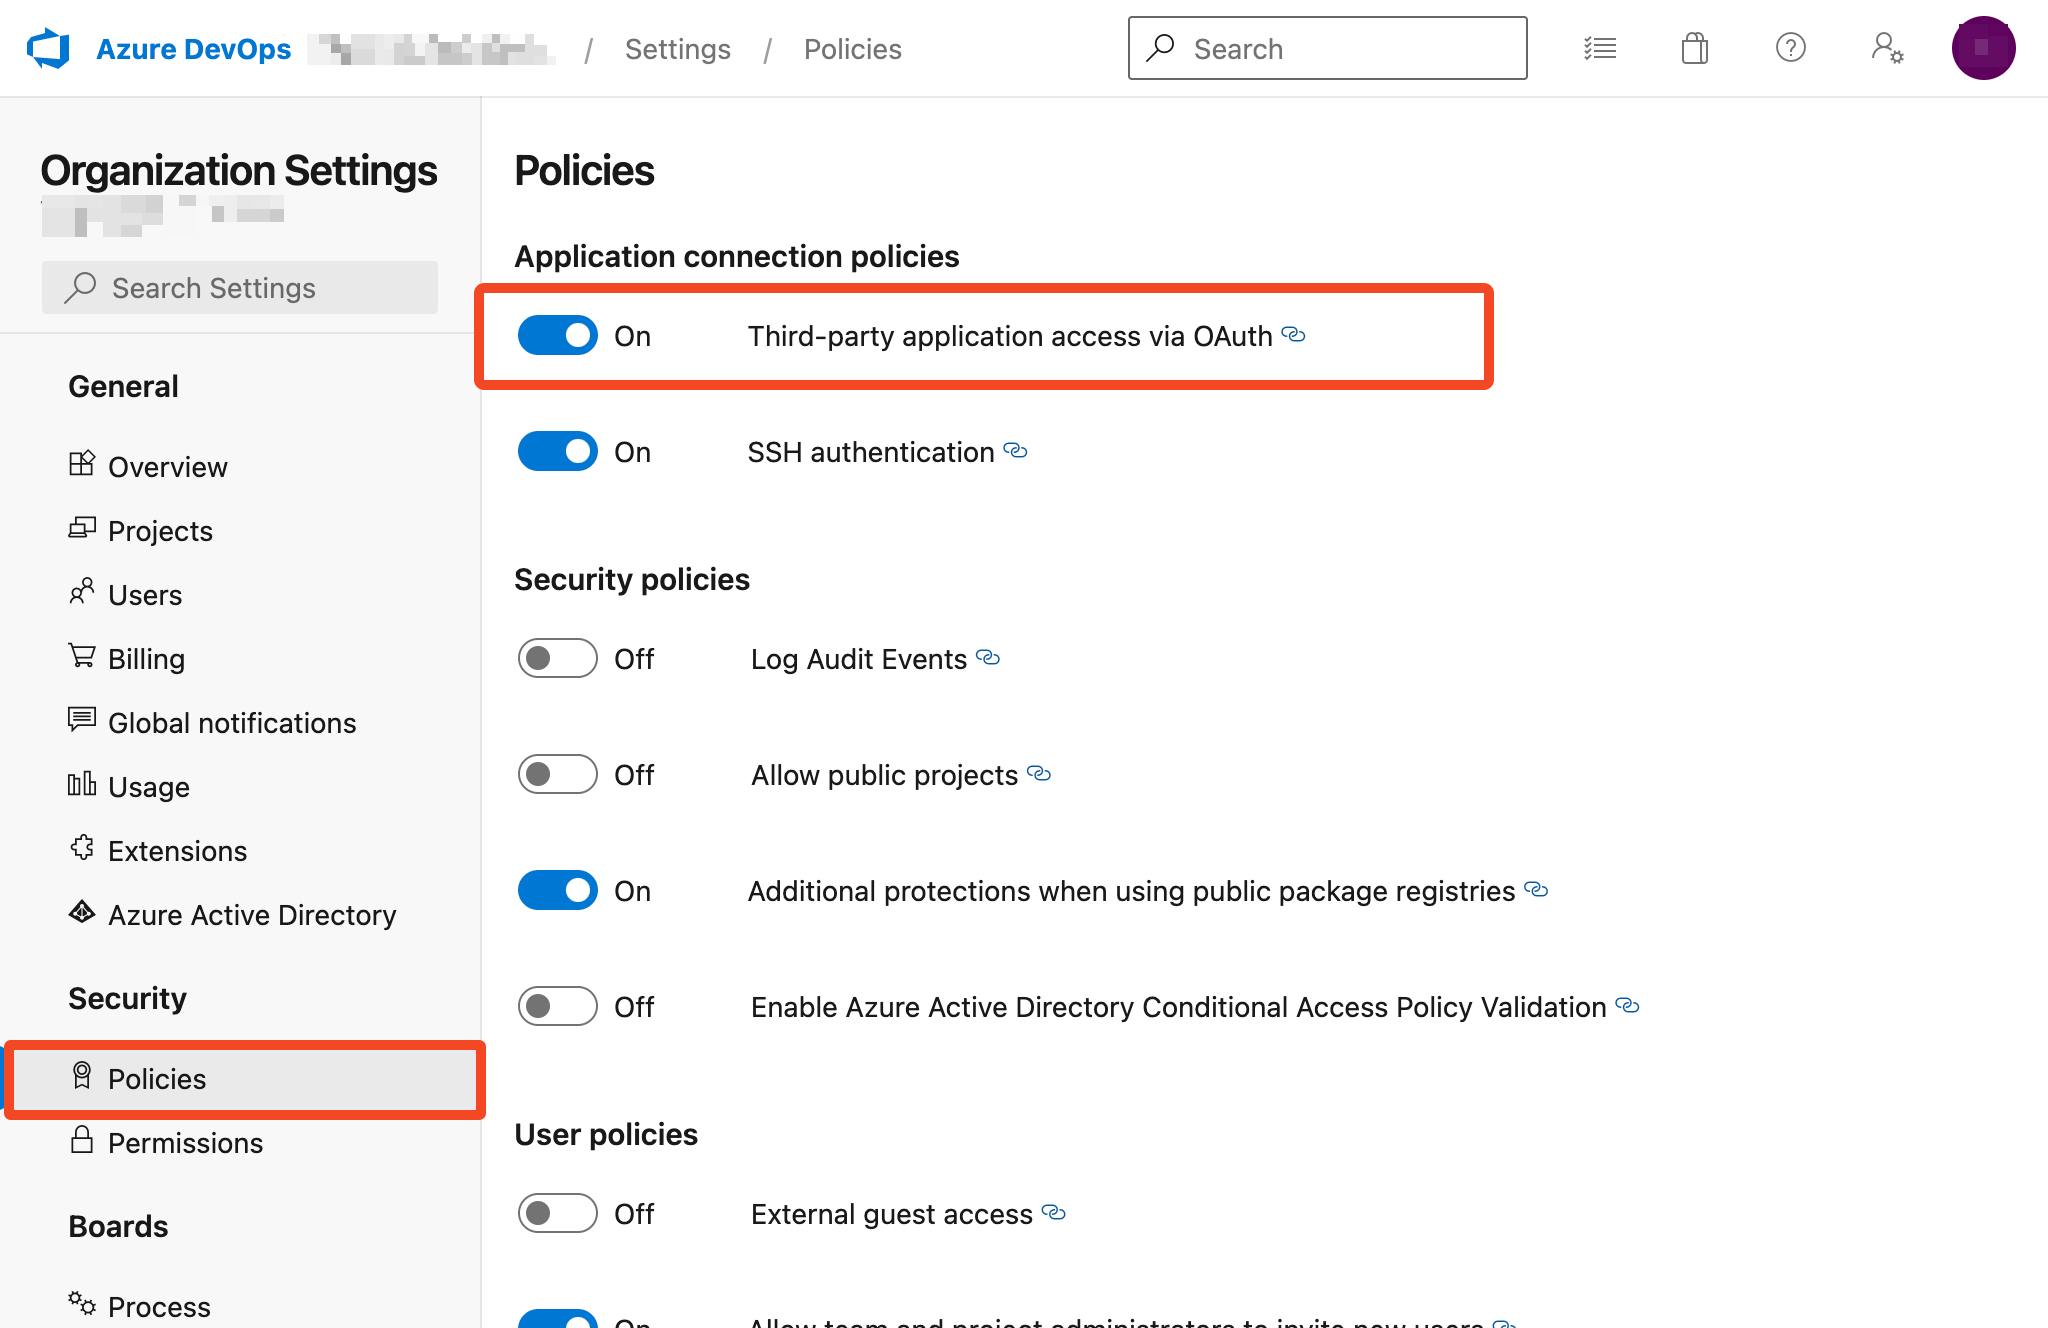Click the Azure Active Directory diamond icon
The height and width of the screenshot is (1328, 2048).
coord(82,912)
